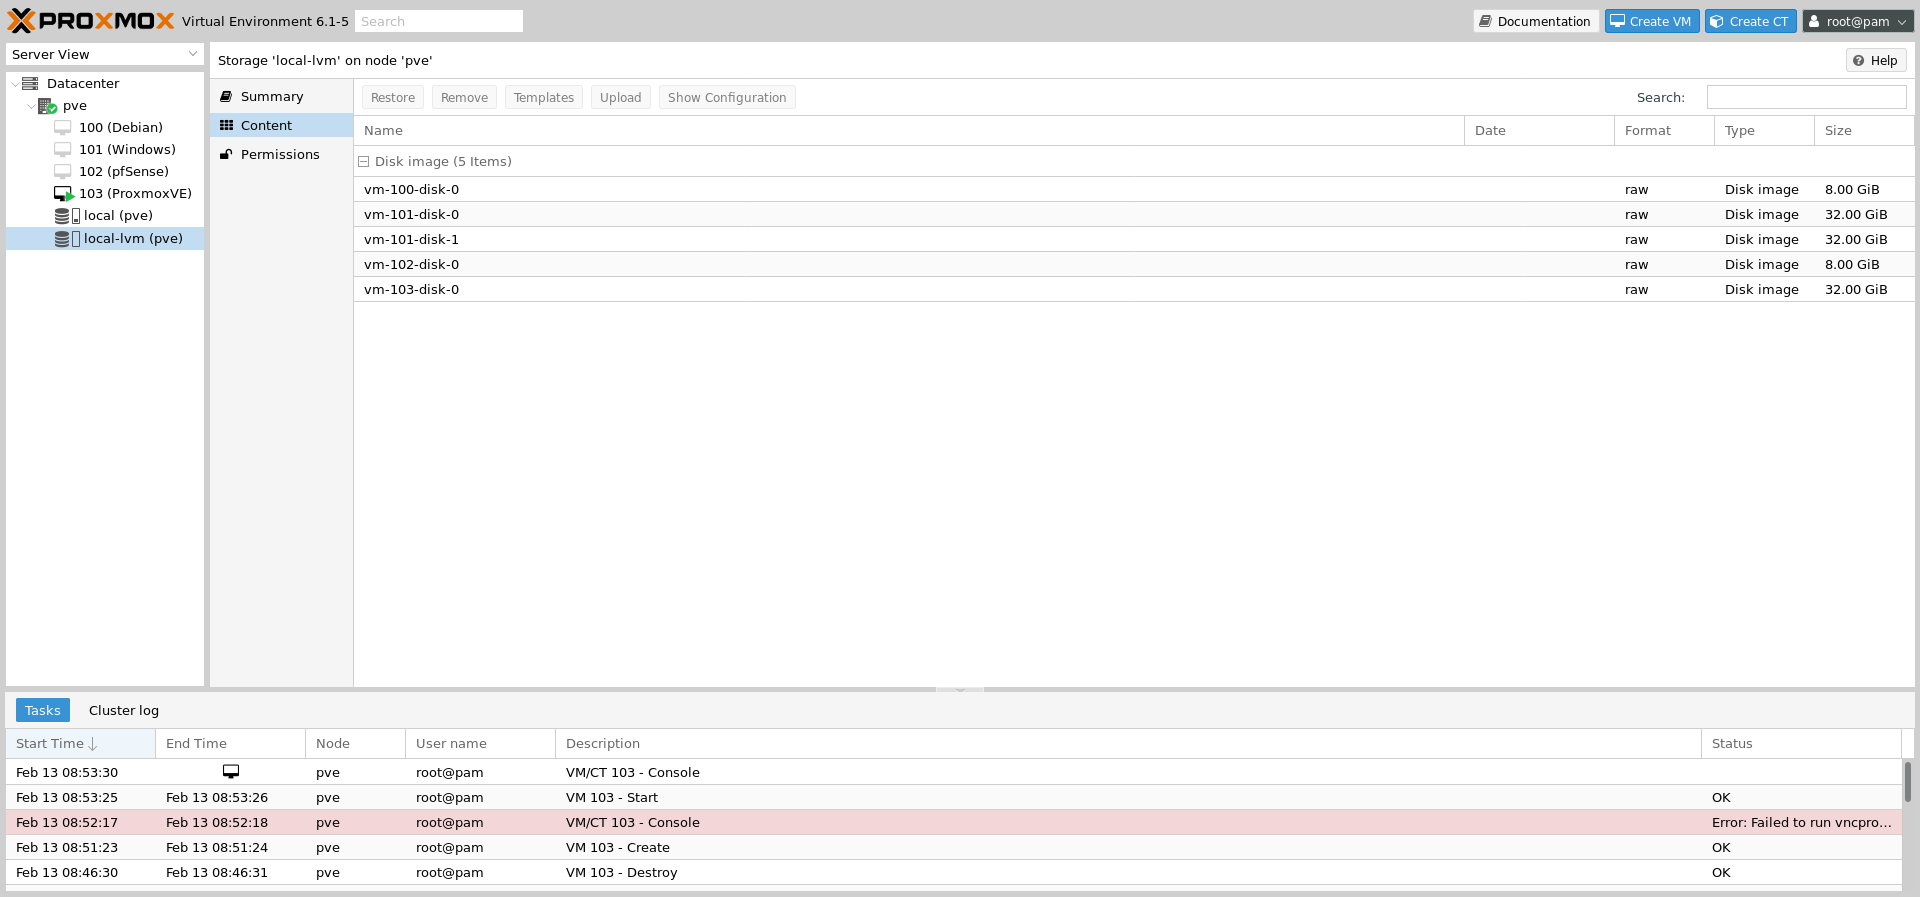Open the Permissions section
The image size is (1920, 897).
(x=281, y=155)
